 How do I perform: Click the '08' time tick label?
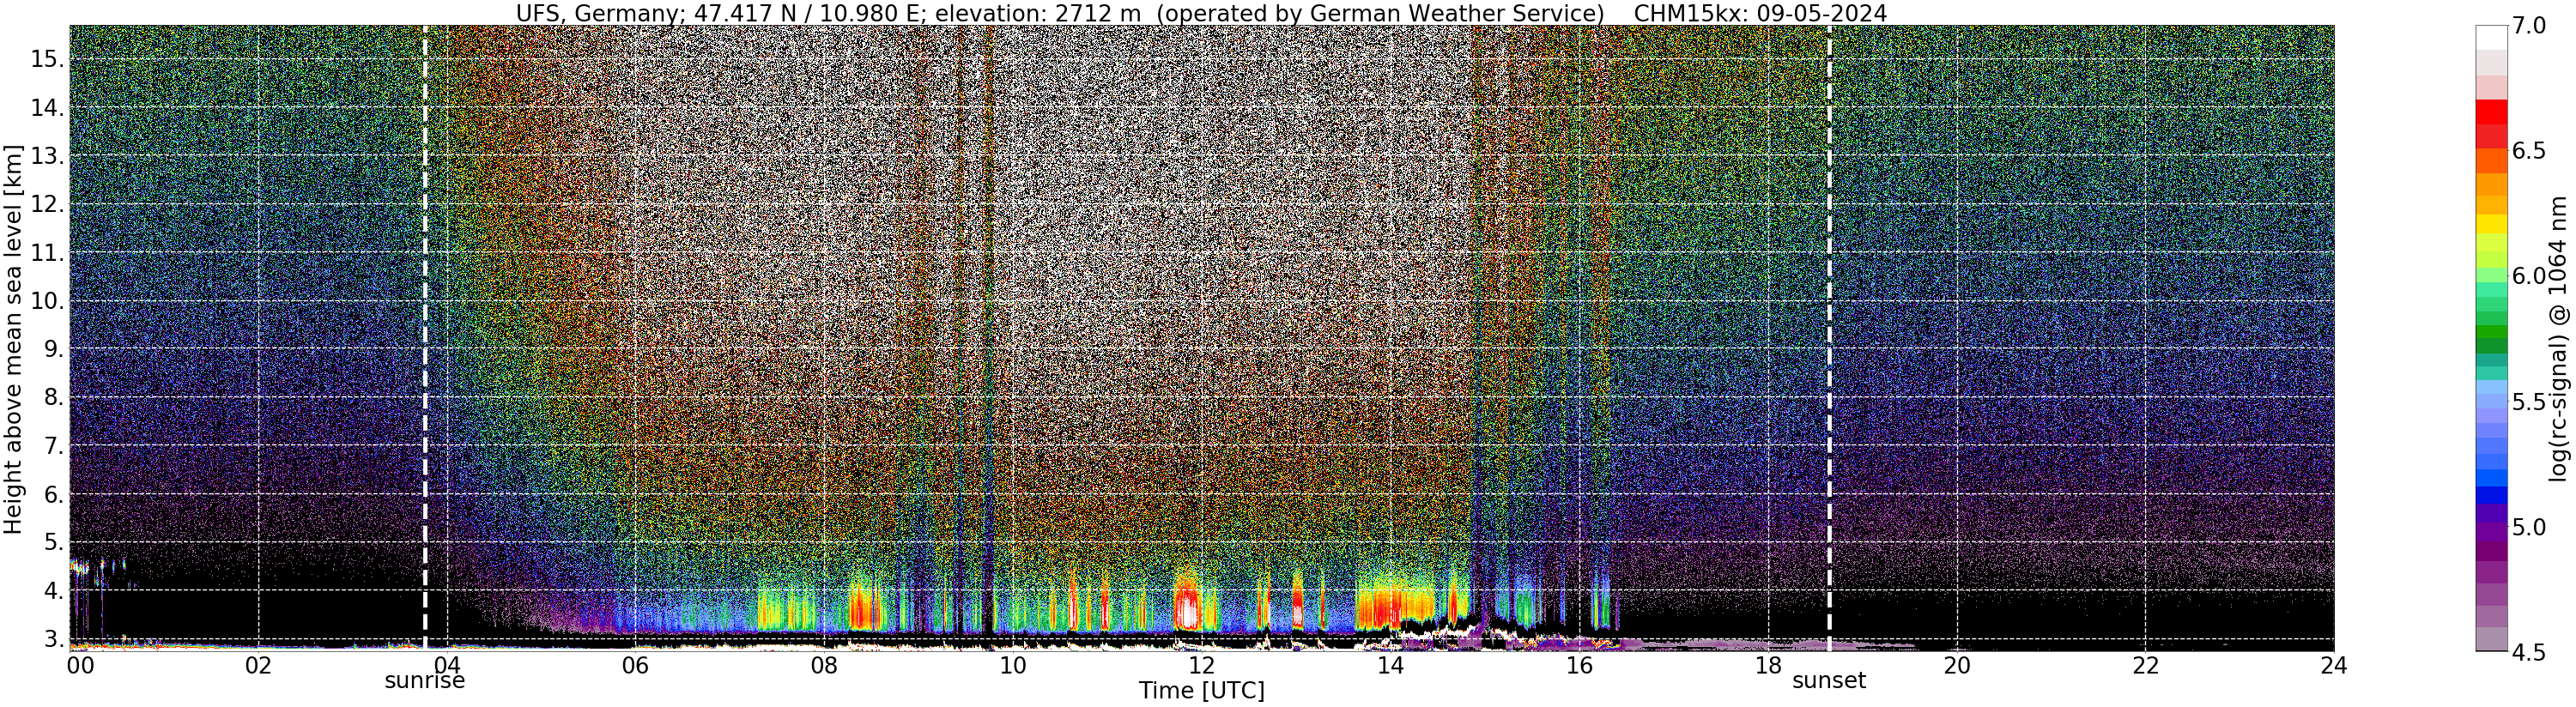pyautogui.click(x=824, y=666)
